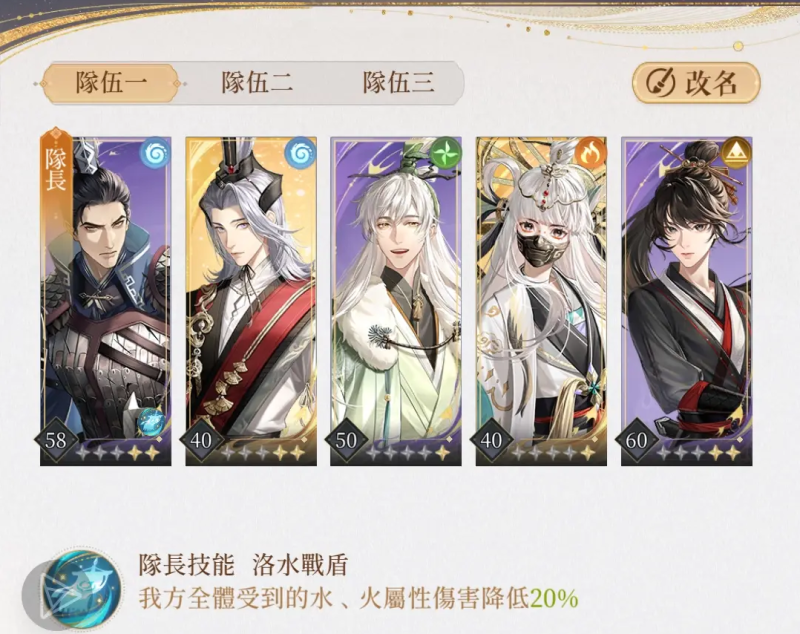This screenshot has width=800, height=634.
Task: Select the level 60 dark-haired character card
Action: 686,301
